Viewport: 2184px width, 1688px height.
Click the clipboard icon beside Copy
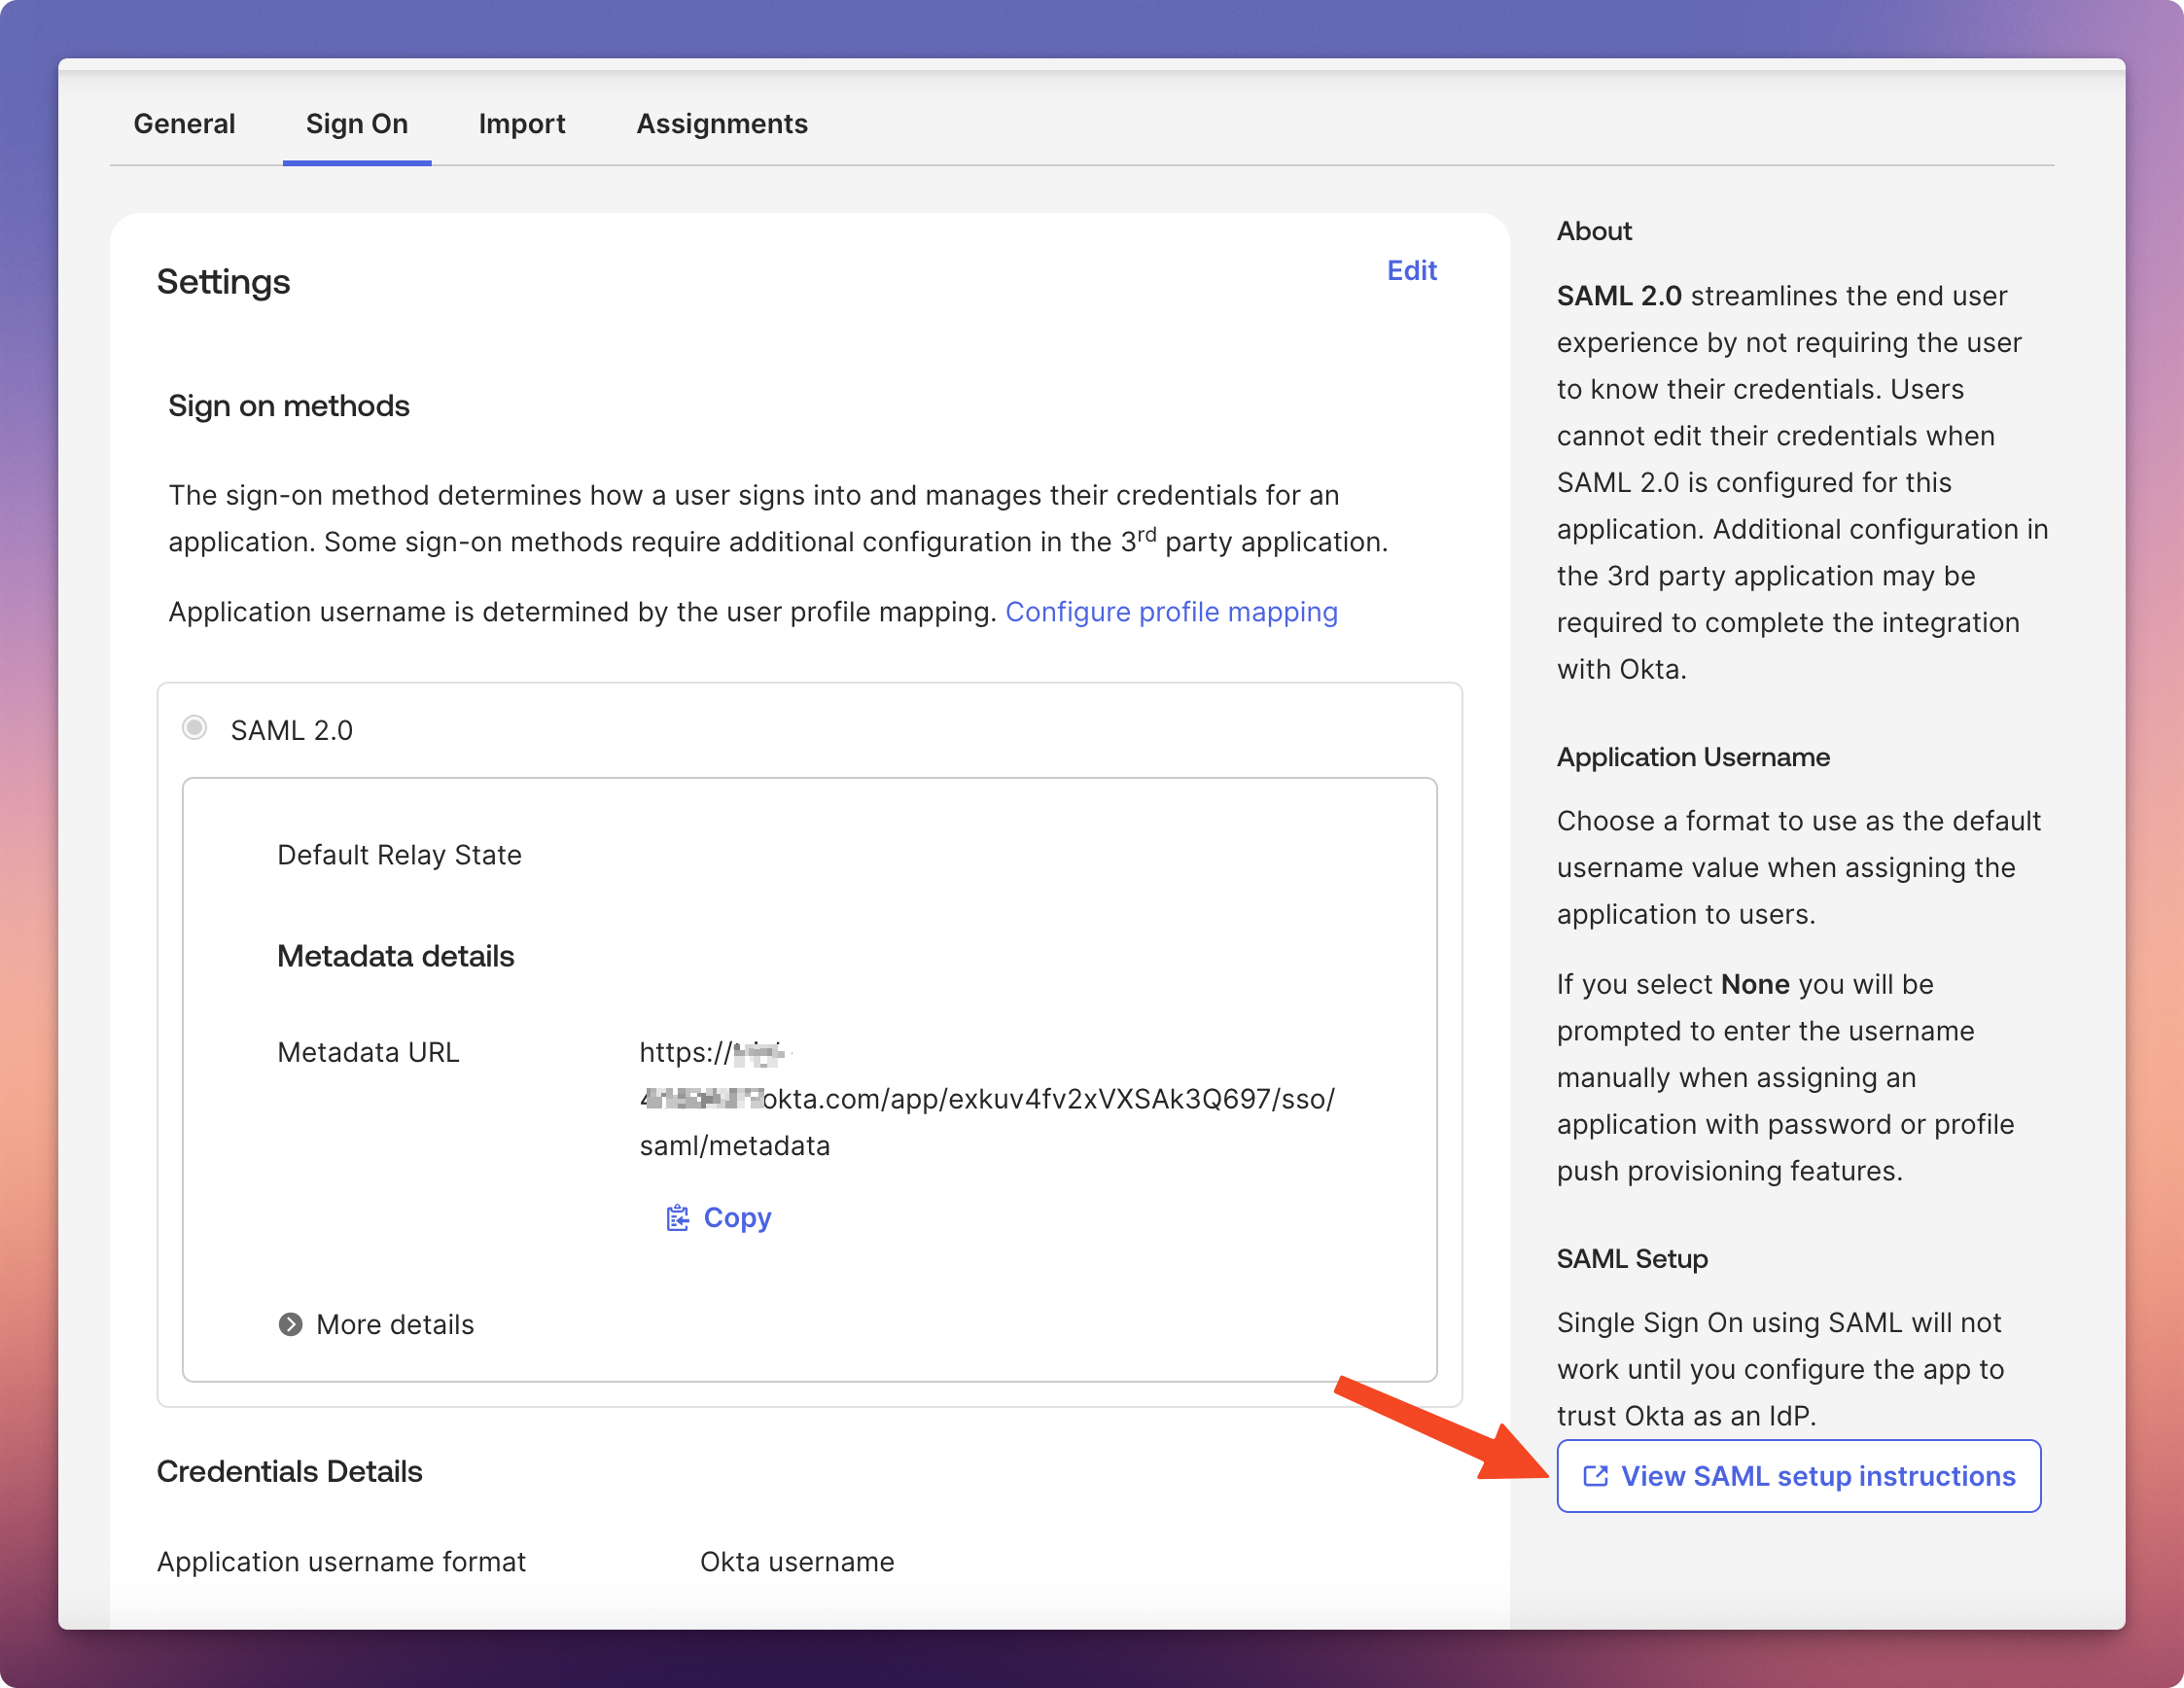point(677,1217)
